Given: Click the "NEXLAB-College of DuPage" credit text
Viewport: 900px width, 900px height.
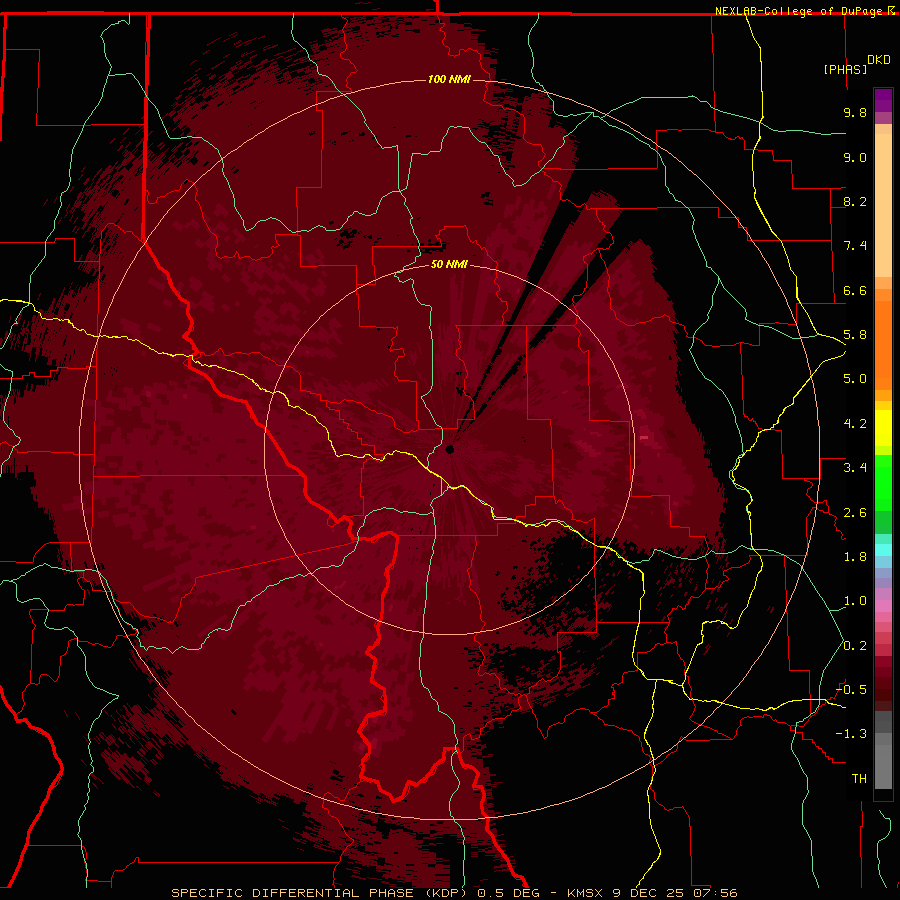Looking at the screenshot, I should click(798, 11).
